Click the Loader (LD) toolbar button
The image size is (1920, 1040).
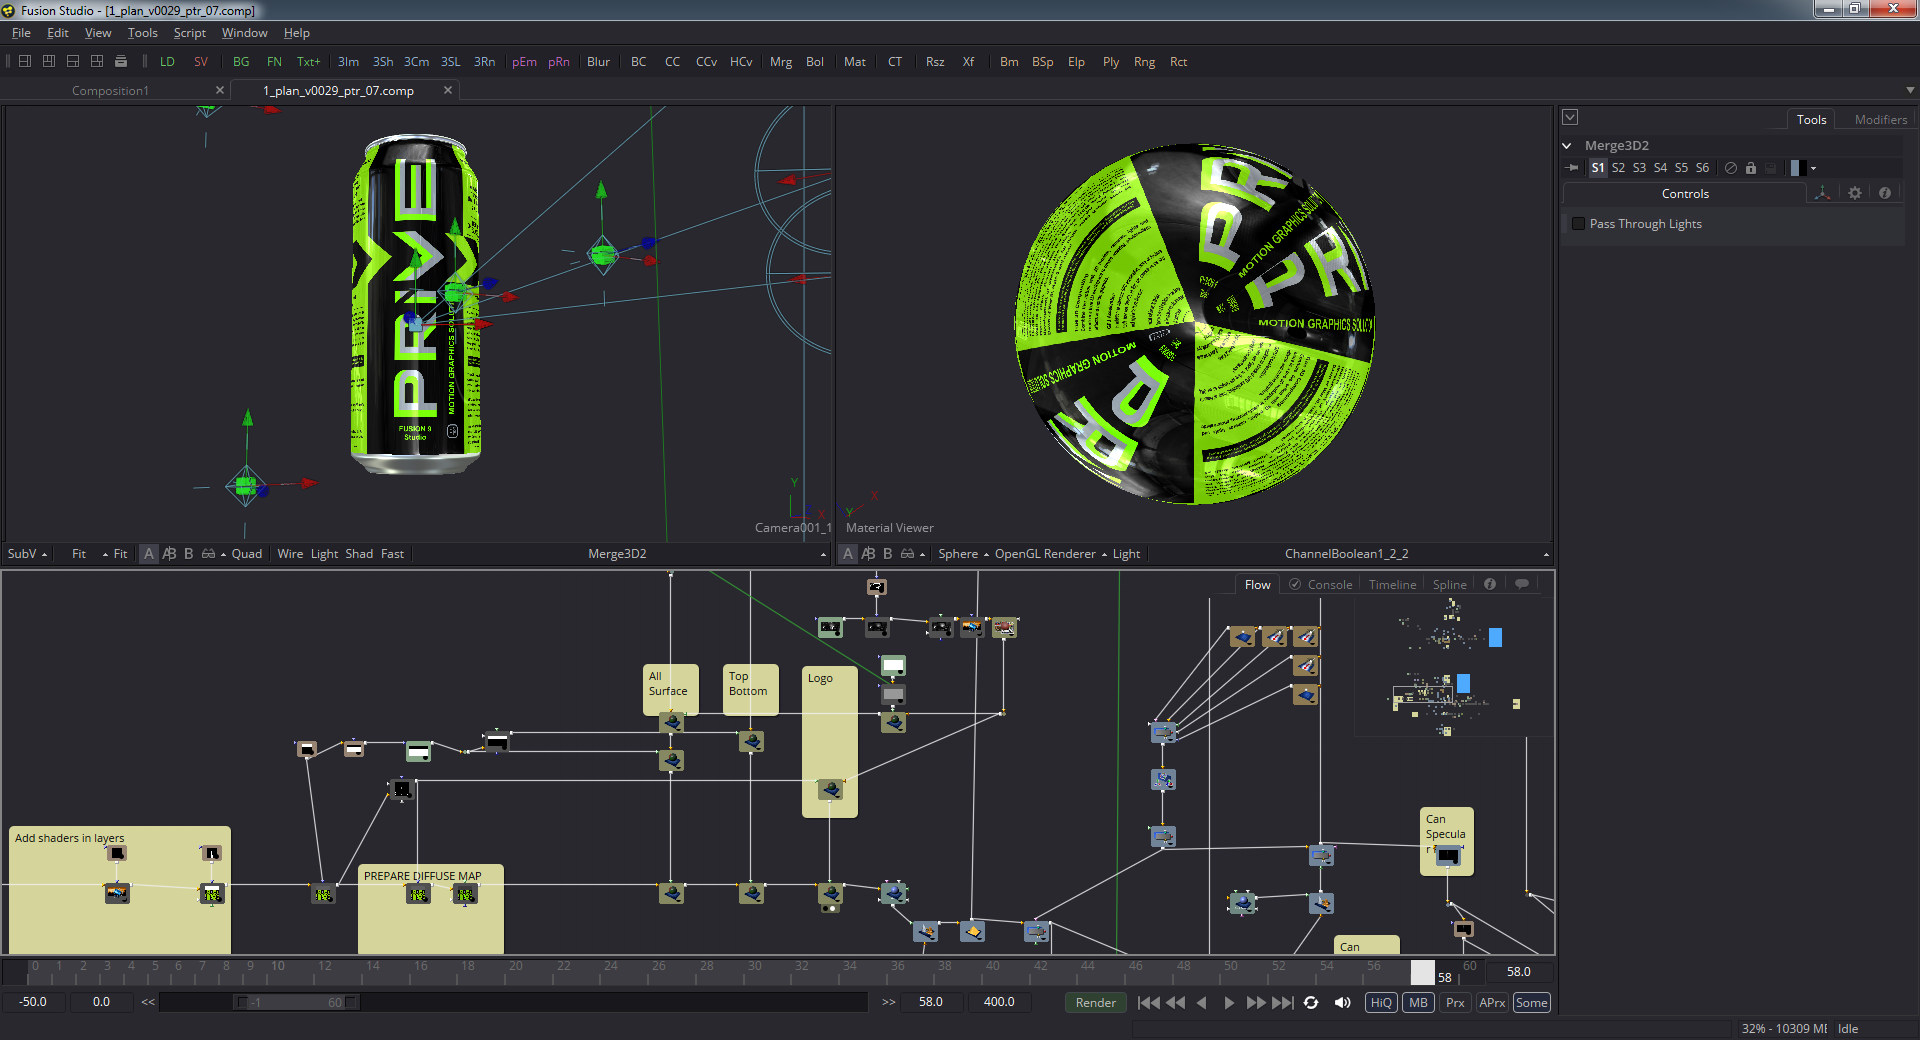click(167, 62)
